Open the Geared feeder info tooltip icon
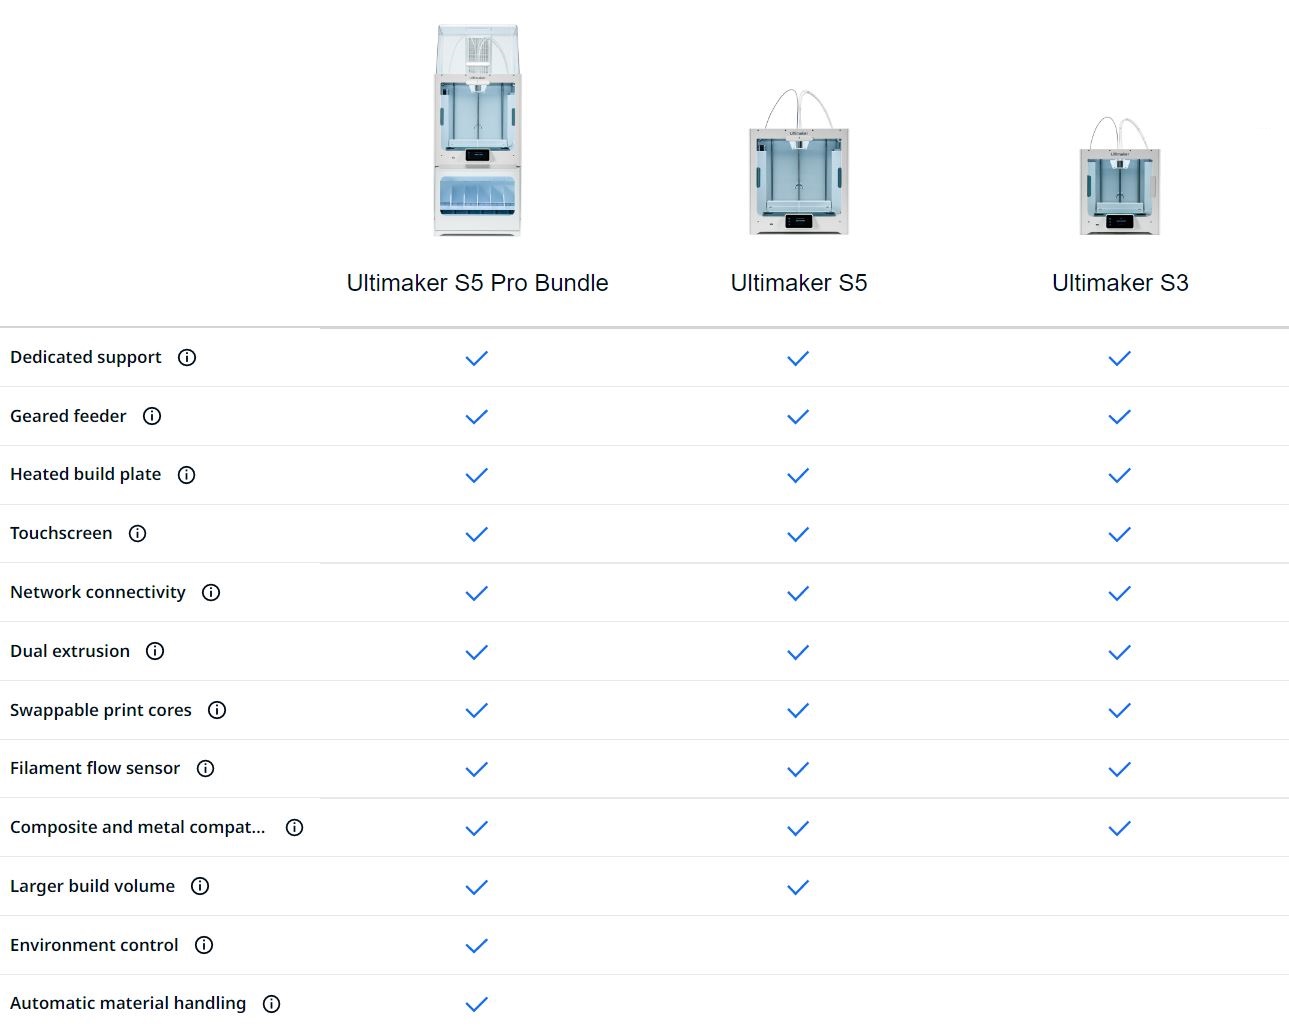The image size is (1289, 1032). pyautogui.click(x=152, y=416)
